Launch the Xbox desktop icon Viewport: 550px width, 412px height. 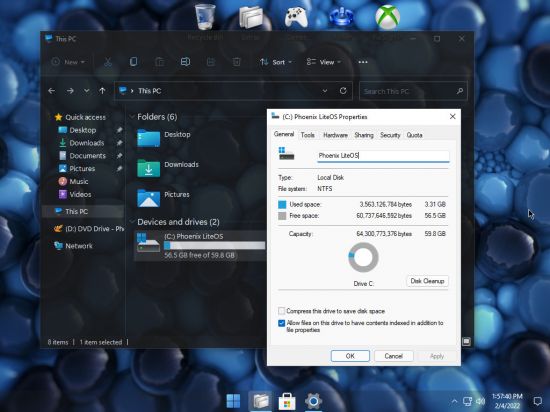[x=387, y=17]
